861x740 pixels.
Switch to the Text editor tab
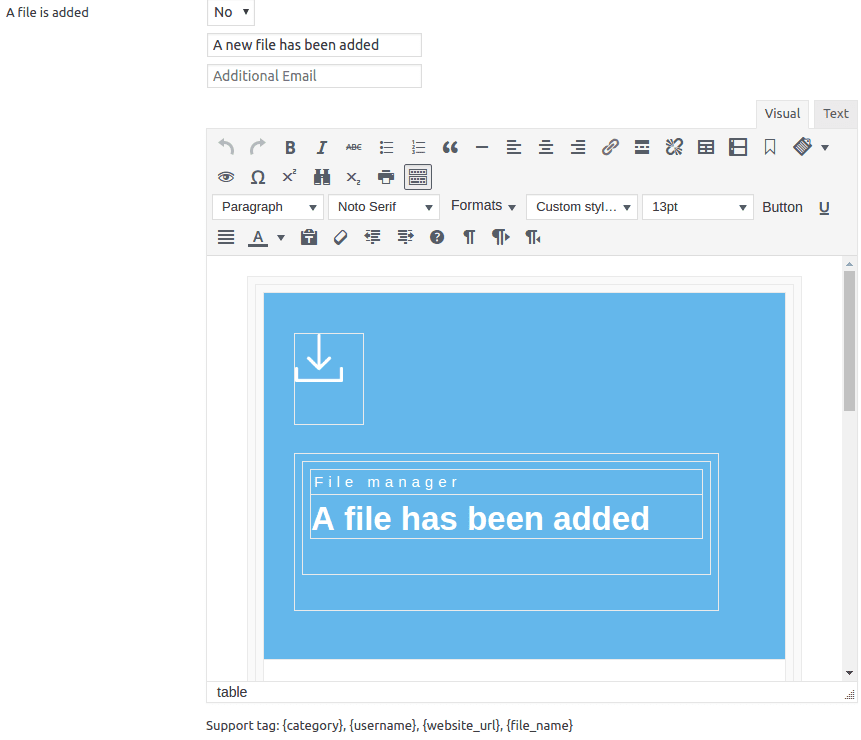click(836, 114)
